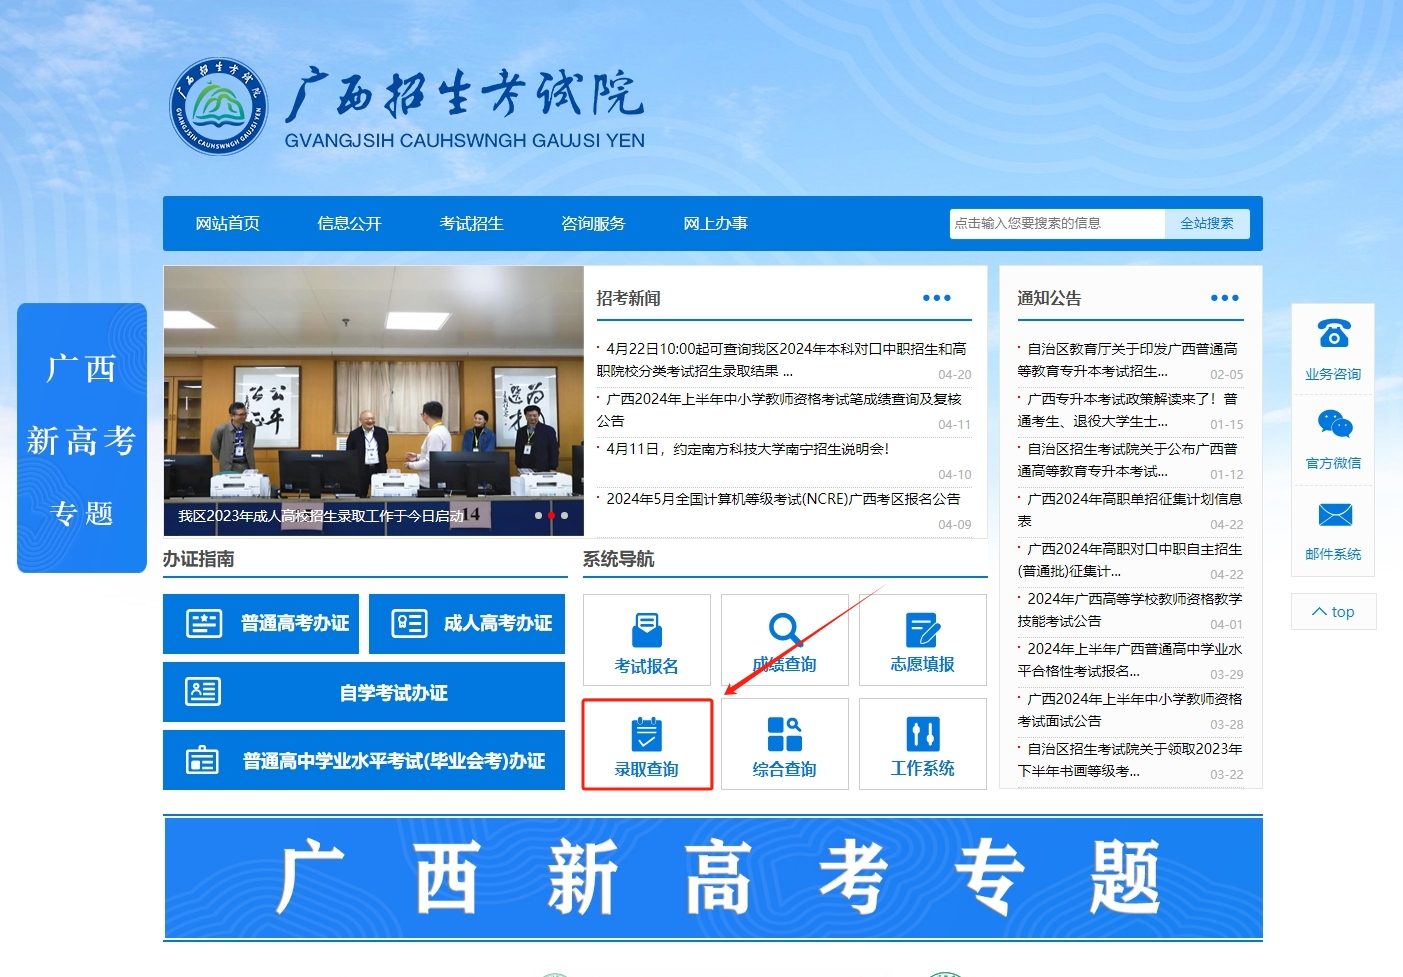
Task: Click the 招考新闻 section heading
Action: (628, 298)
